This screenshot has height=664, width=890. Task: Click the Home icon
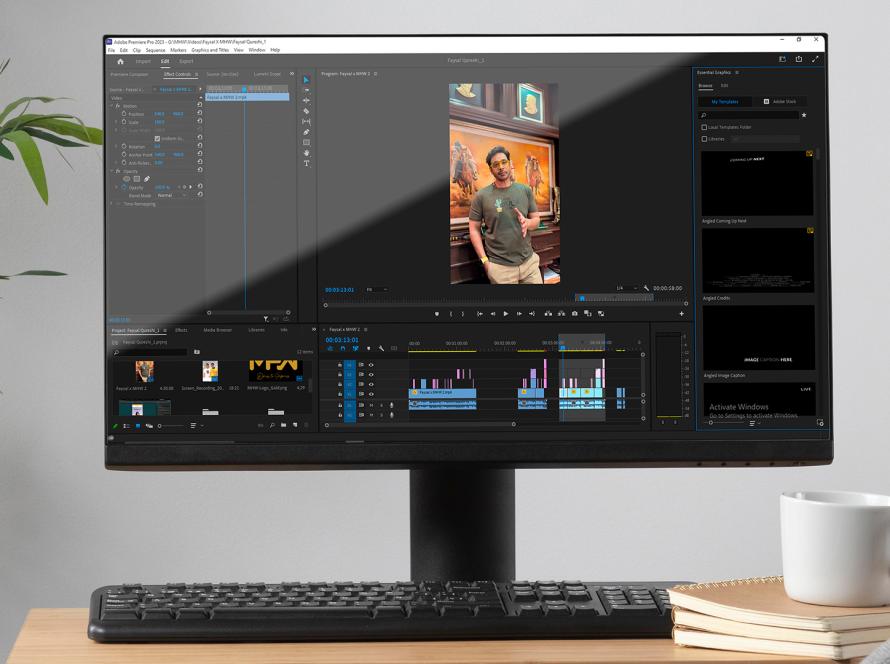(x=121, y=62)
